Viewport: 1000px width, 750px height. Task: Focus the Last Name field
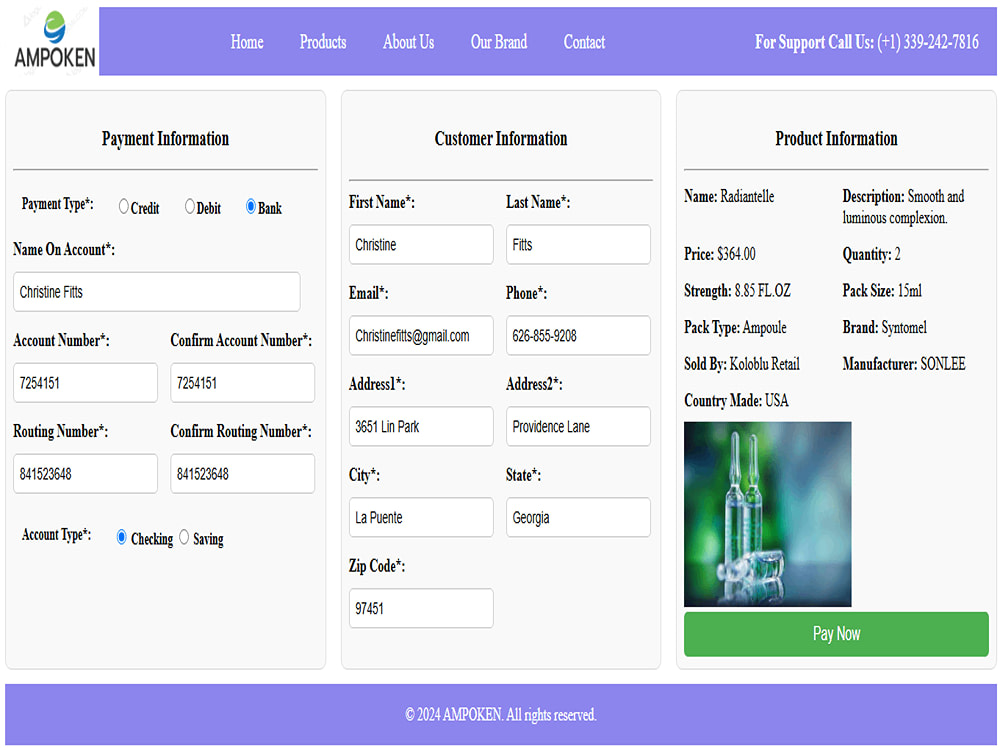point(578,244)
